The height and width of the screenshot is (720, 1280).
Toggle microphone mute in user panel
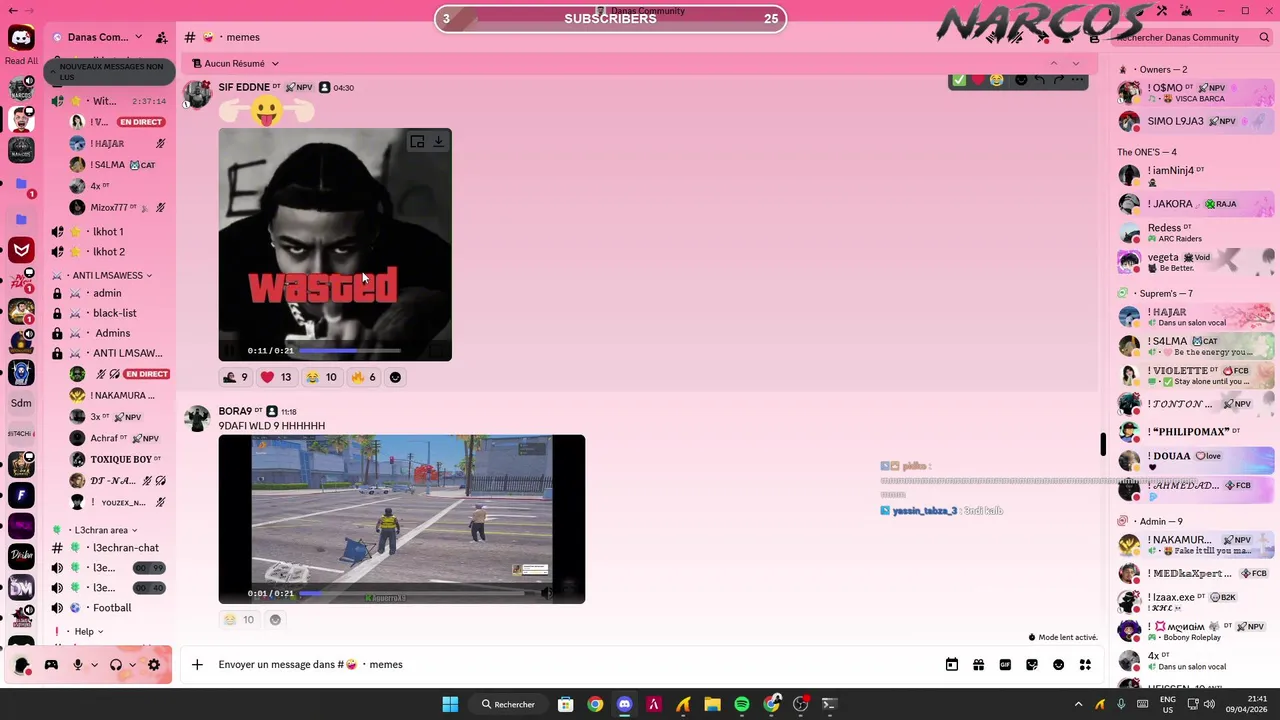(77, 665)
